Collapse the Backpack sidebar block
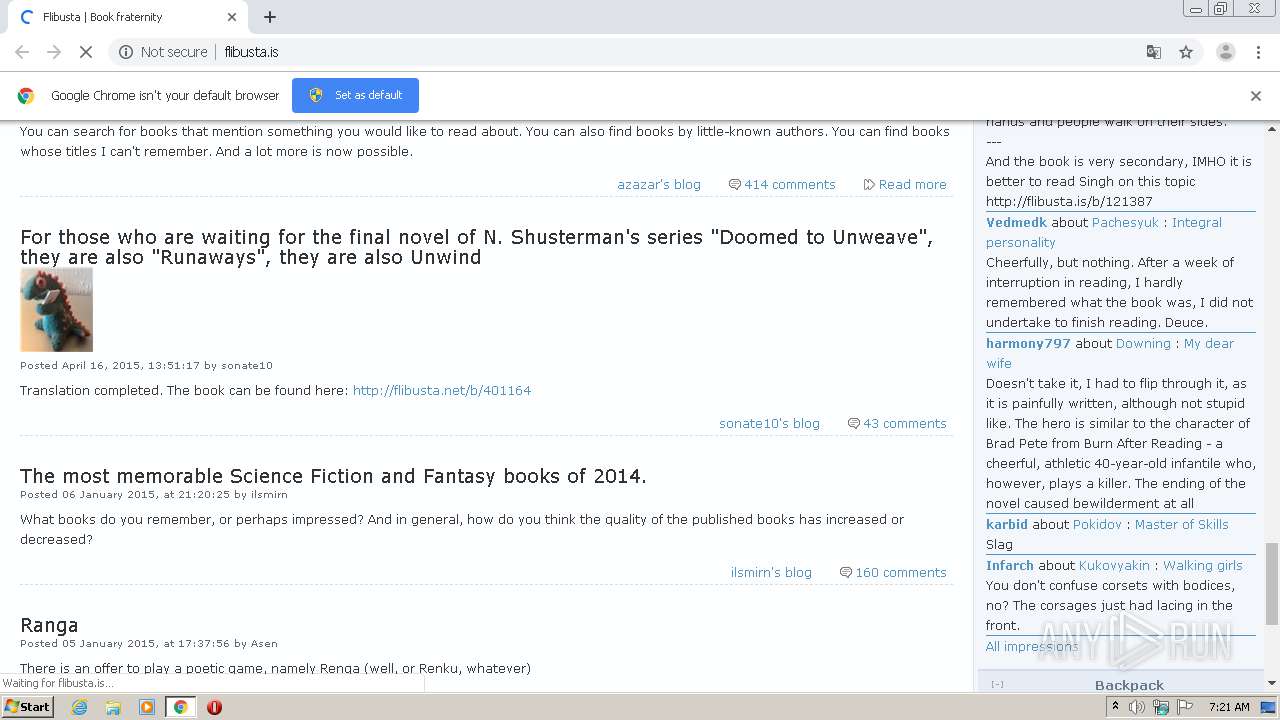 click(x=997, y=685)
